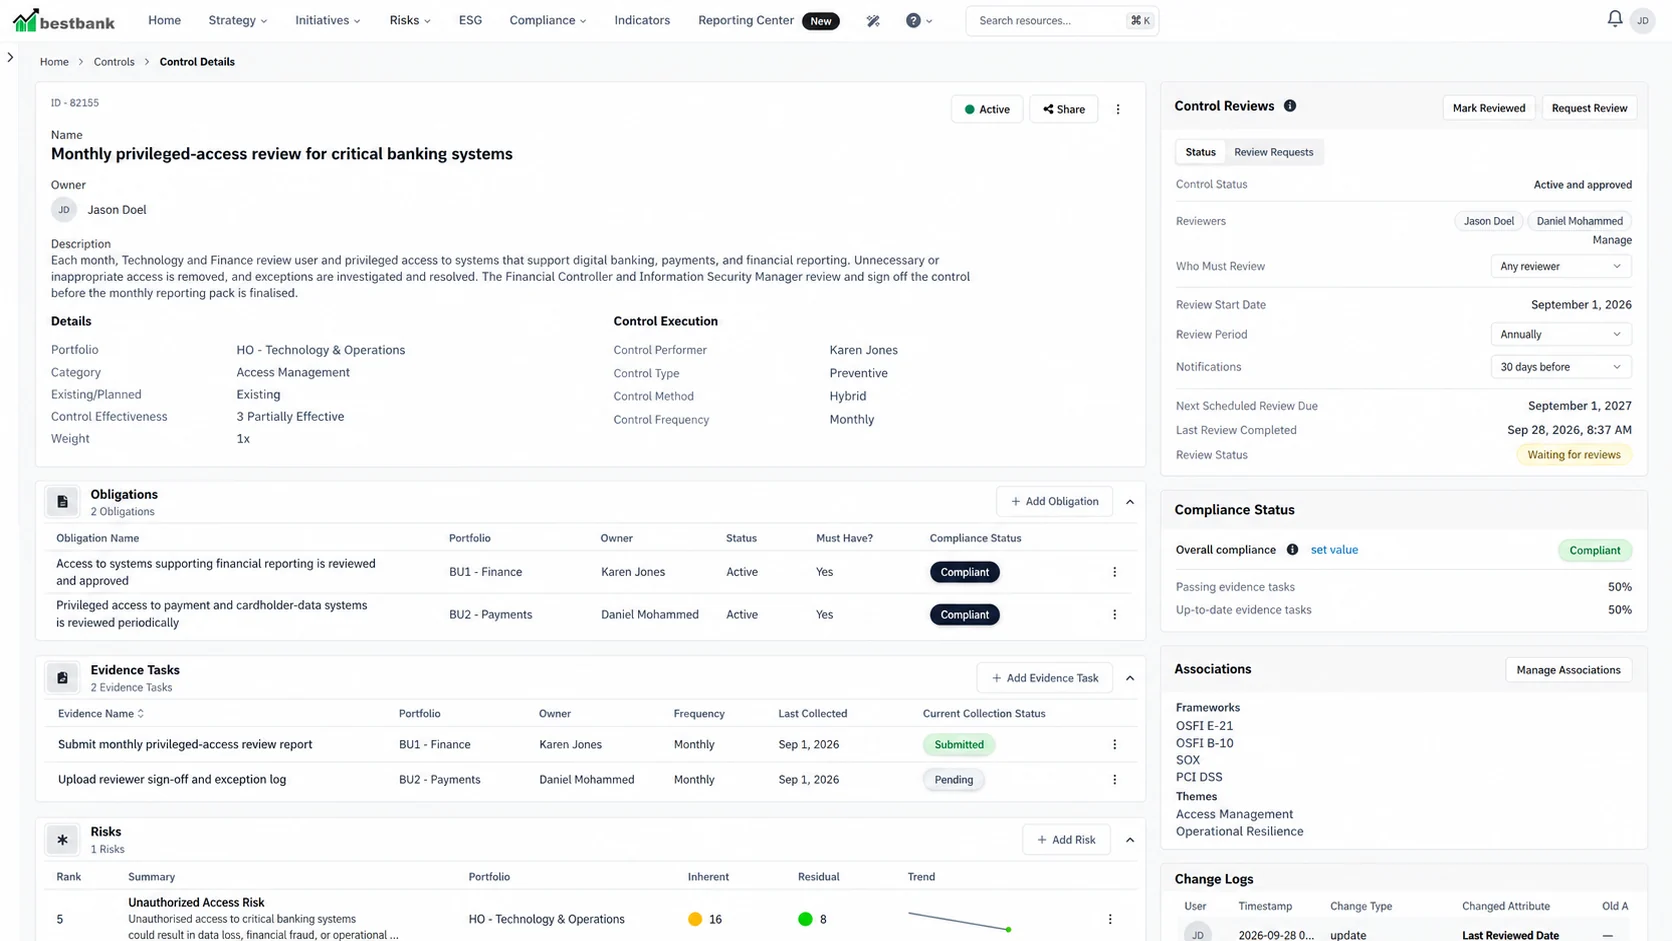Open the Strategy menu
The image size is (1672, 941).
[x=237, y=20]
